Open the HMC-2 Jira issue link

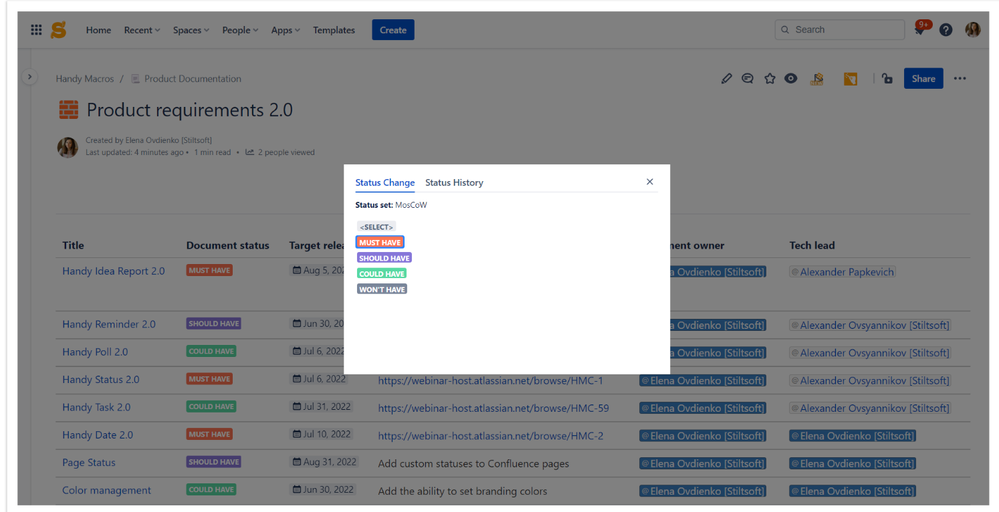[491, 436]
